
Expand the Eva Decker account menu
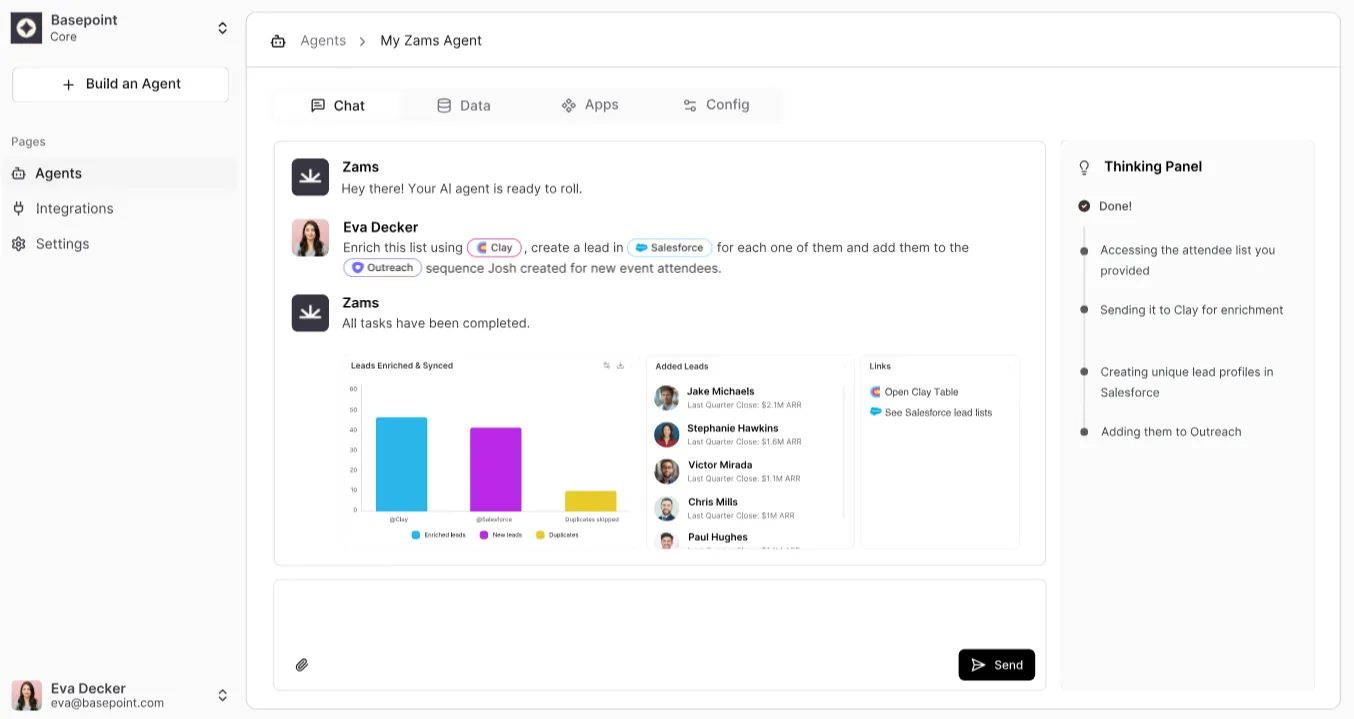point(222,695)
